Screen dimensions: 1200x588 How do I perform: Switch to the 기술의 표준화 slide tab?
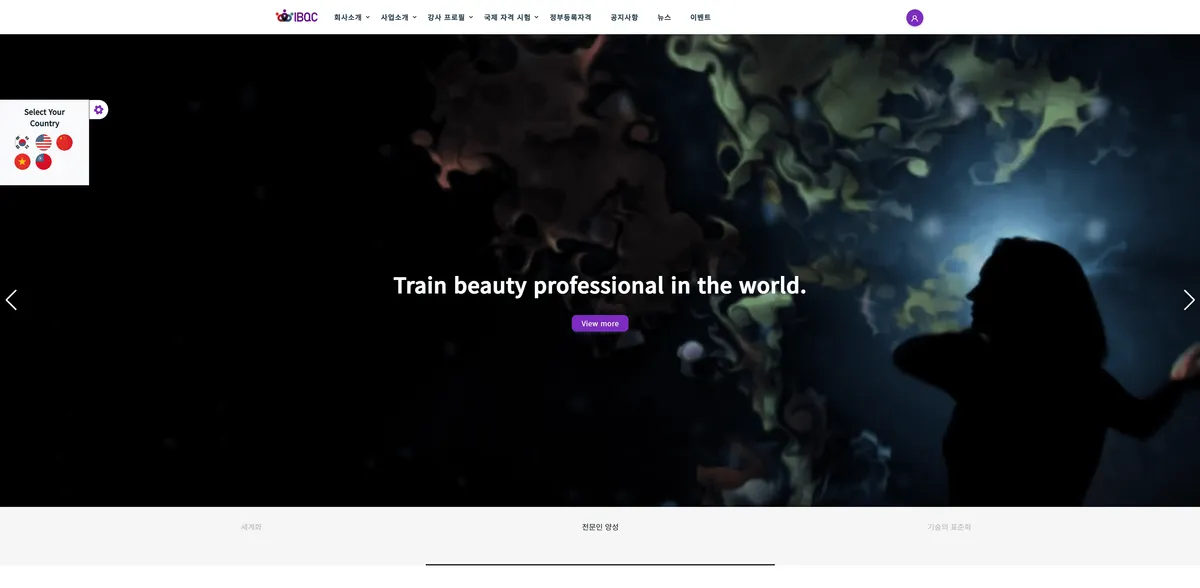tap(949, 527)
